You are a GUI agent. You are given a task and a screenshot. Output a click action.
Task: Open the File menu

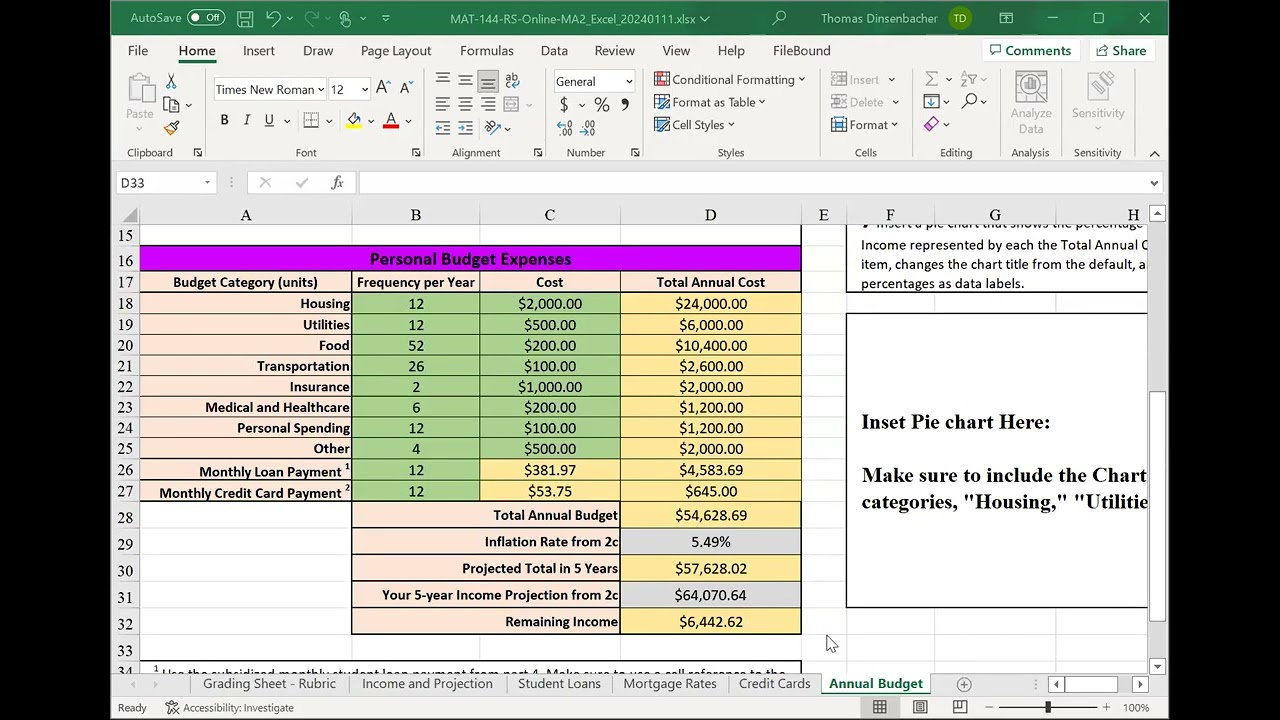(138, 50)
